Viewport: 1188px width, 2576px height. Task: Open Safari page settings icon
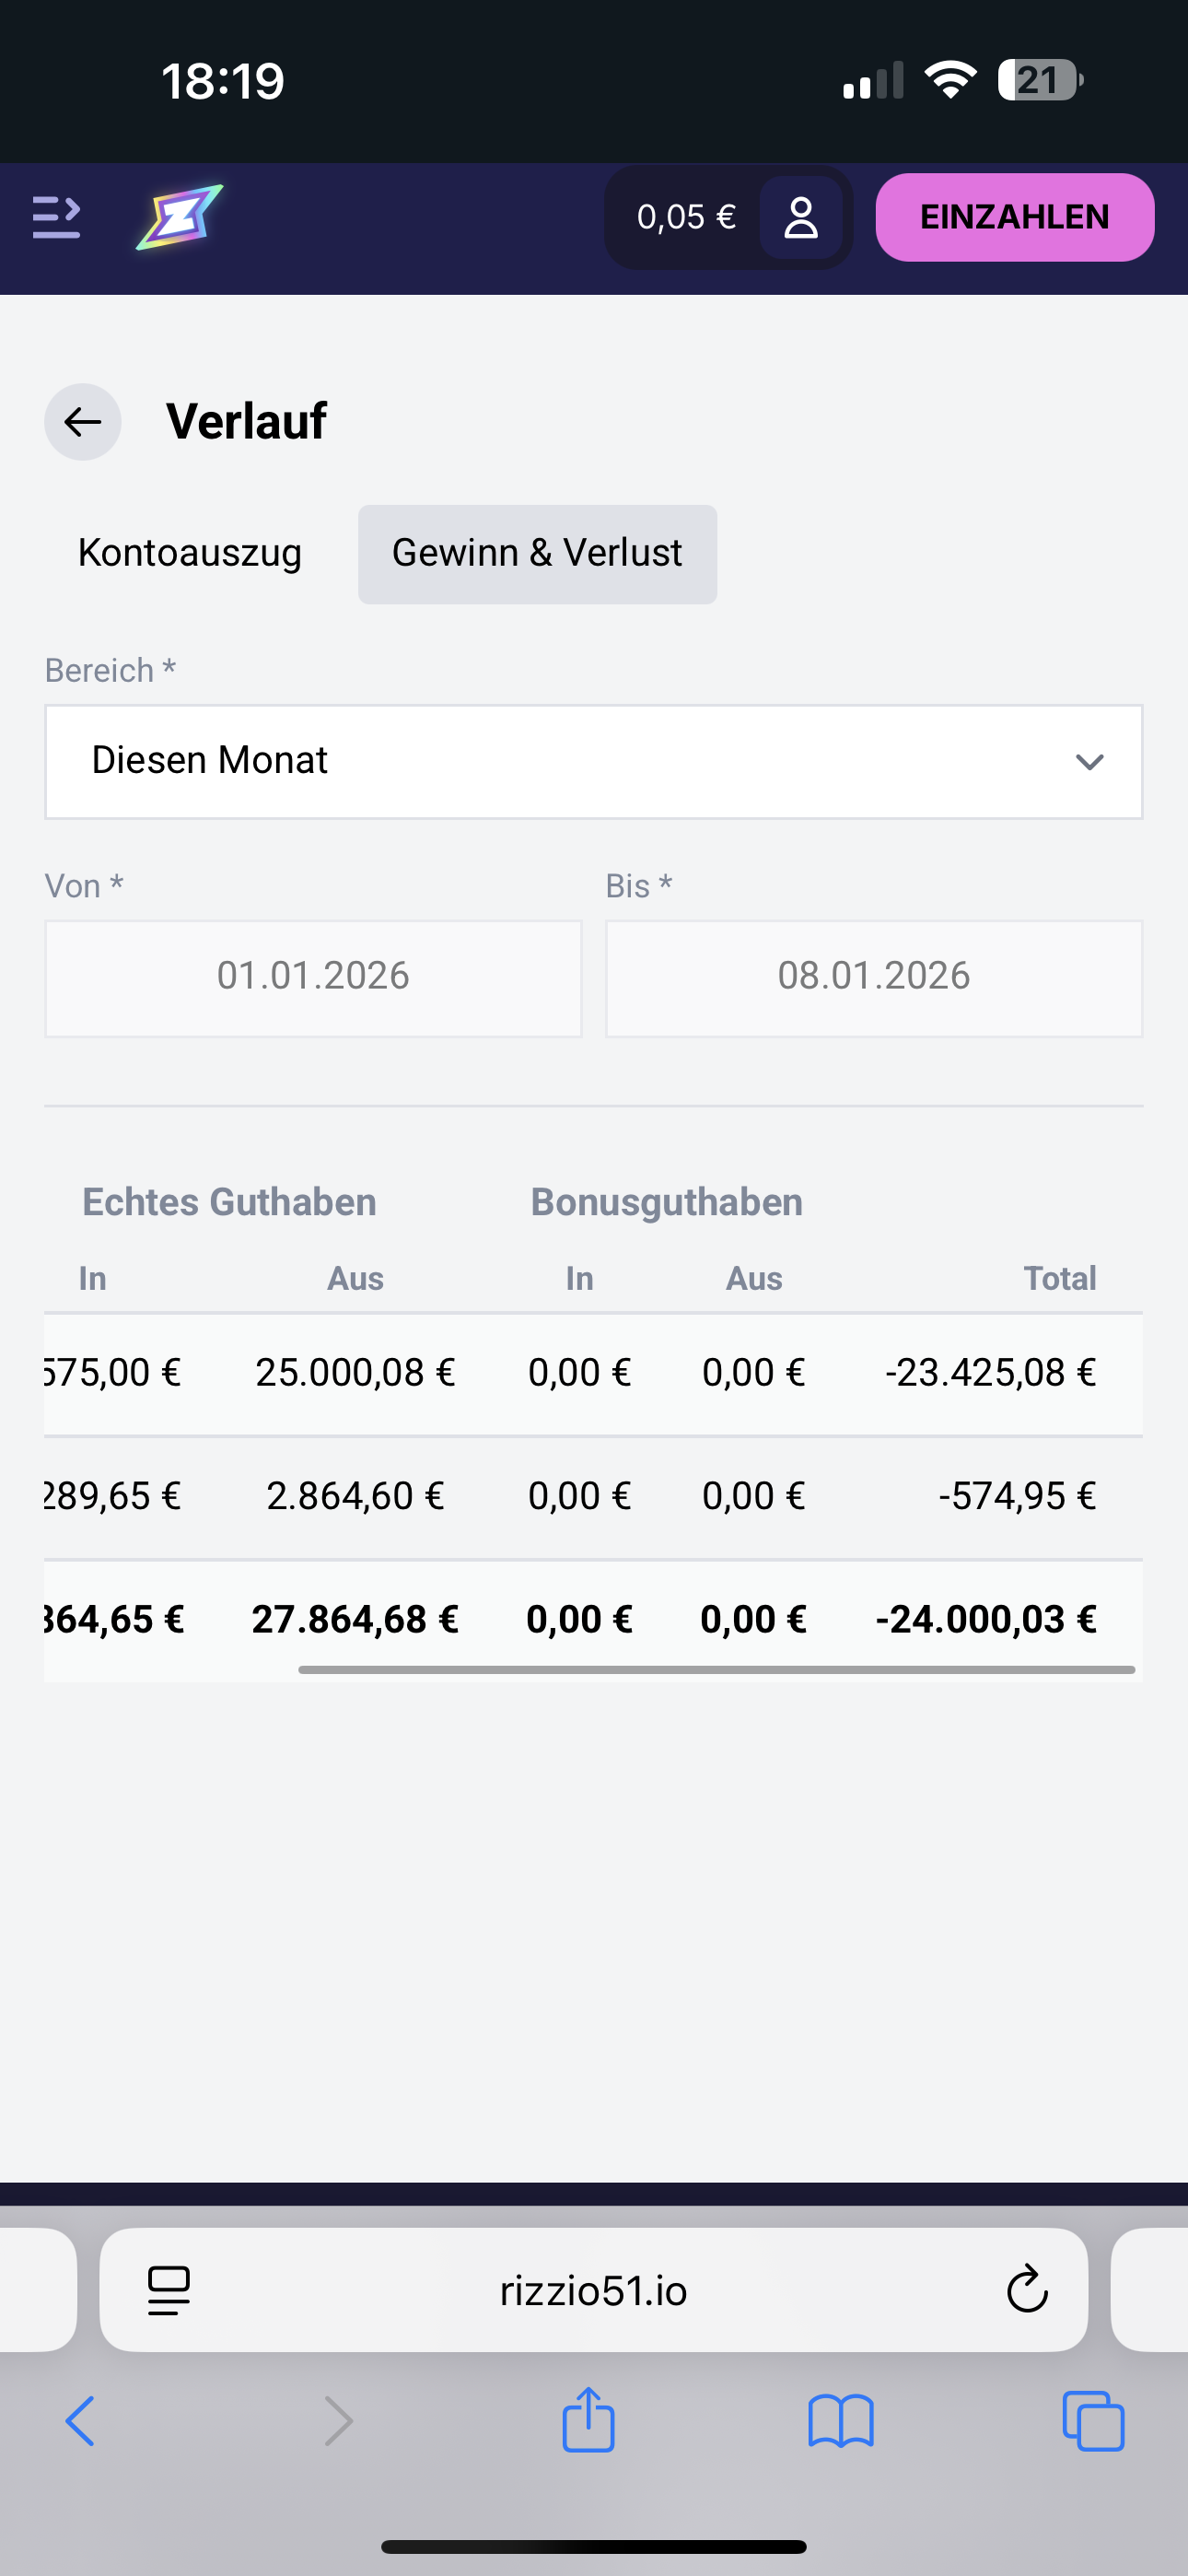coord(169,2290)
